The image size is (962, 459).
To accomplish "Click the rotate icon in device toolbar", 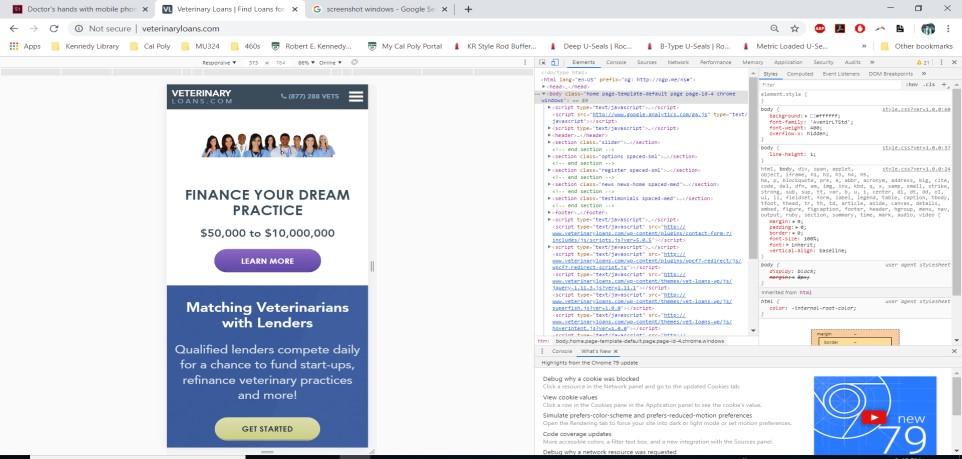I will point(354,63).
